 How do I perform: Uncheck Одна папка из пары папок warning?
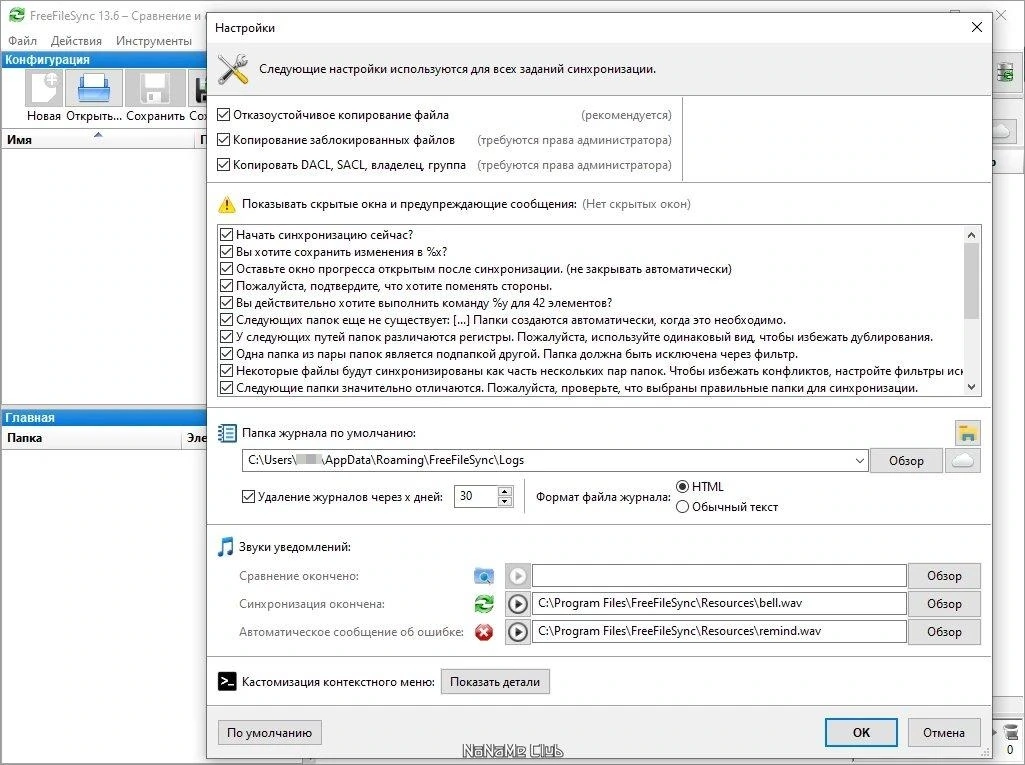[226, 354]
